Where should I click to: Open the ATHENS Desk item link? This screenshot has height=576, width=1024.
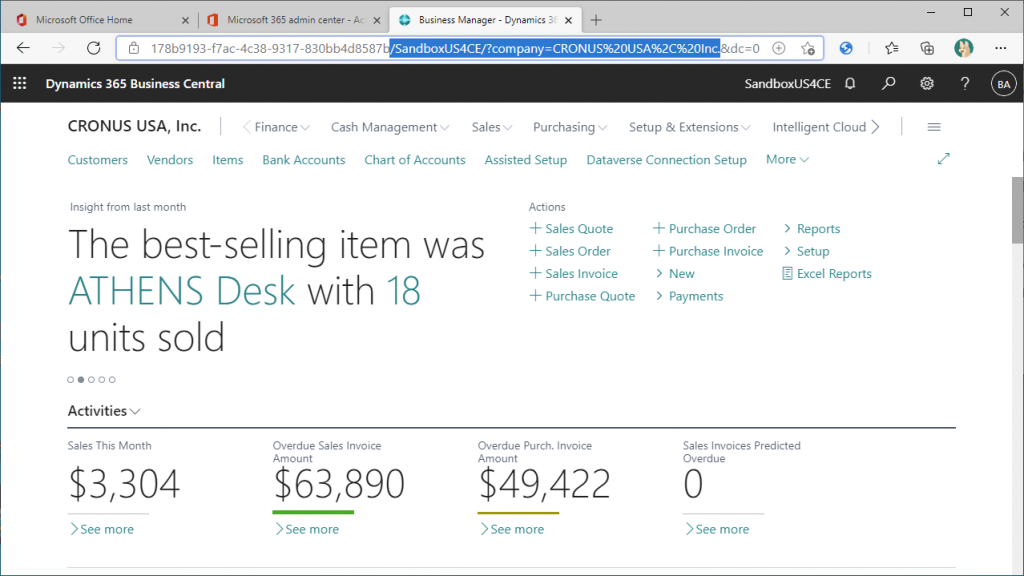tap(182, 291)
